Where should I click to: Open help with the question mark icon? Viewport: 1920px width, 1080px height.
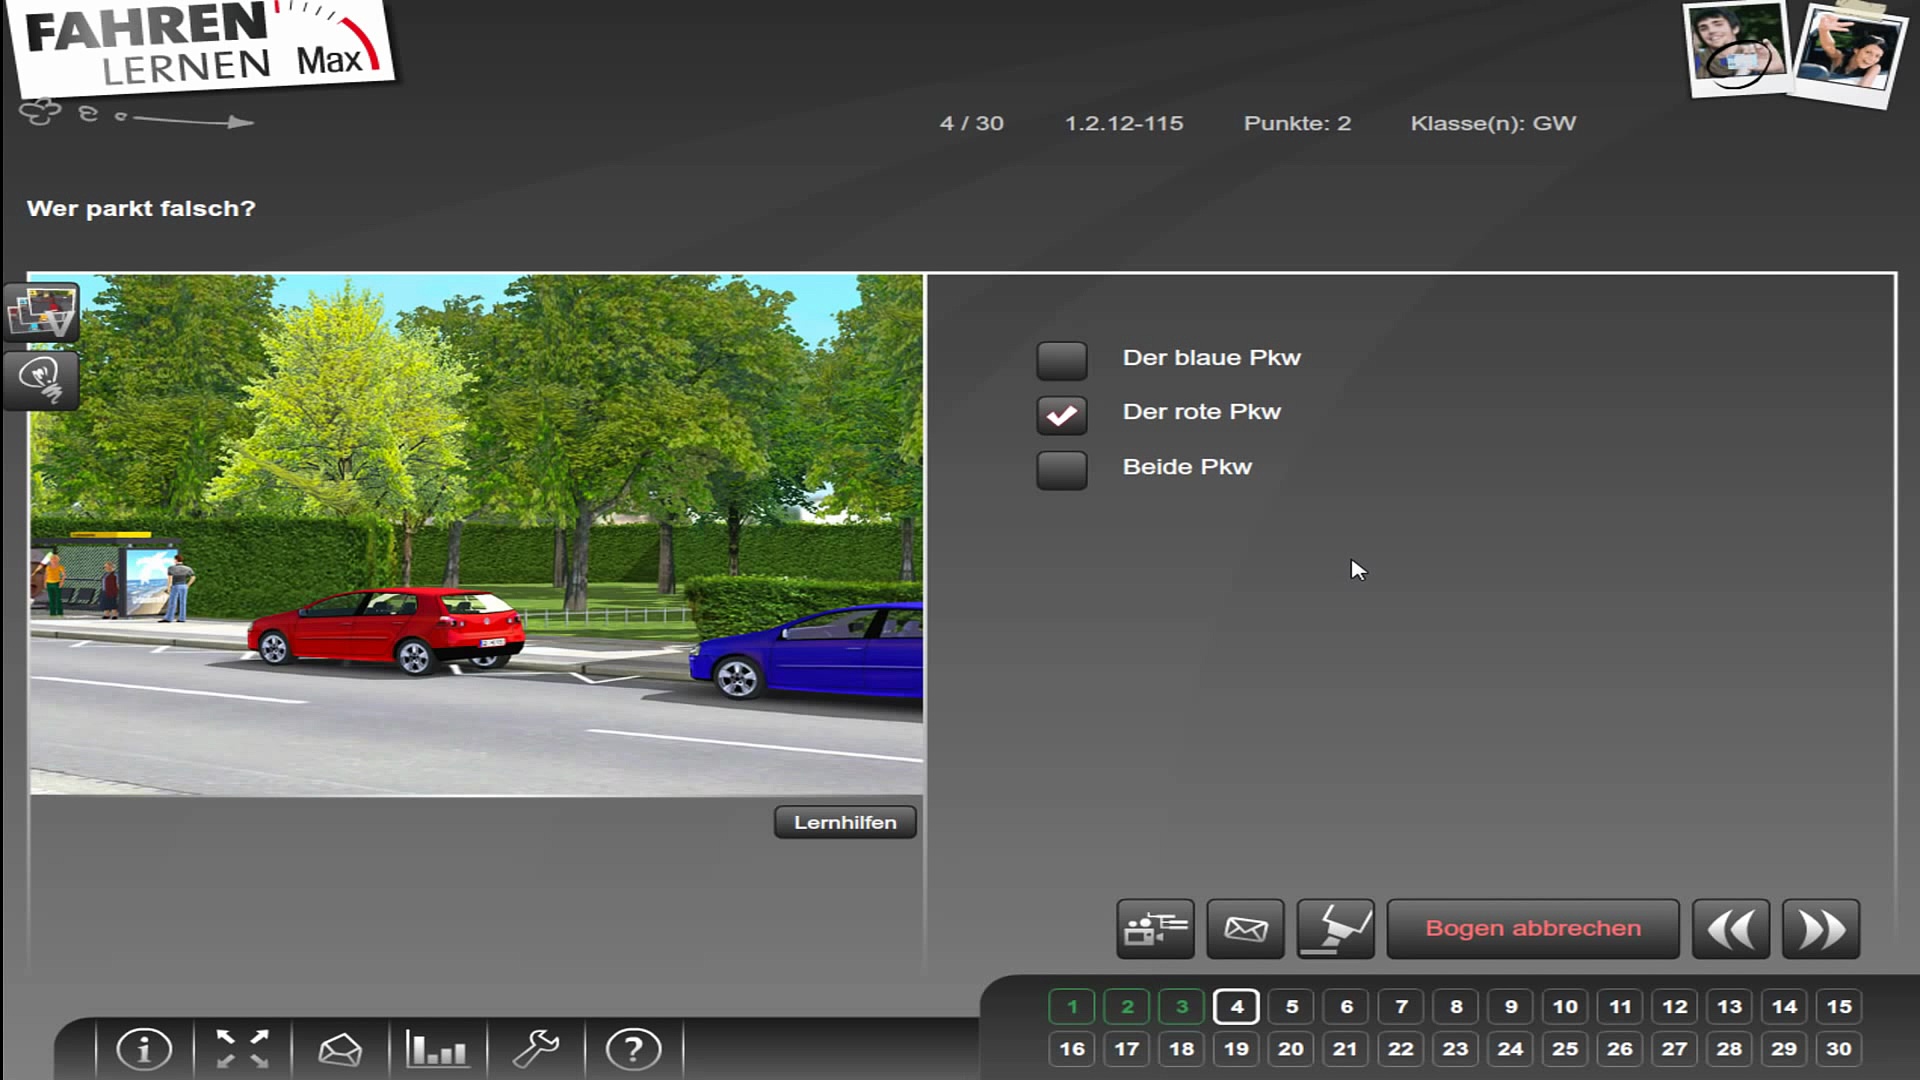pos(633,1049)
